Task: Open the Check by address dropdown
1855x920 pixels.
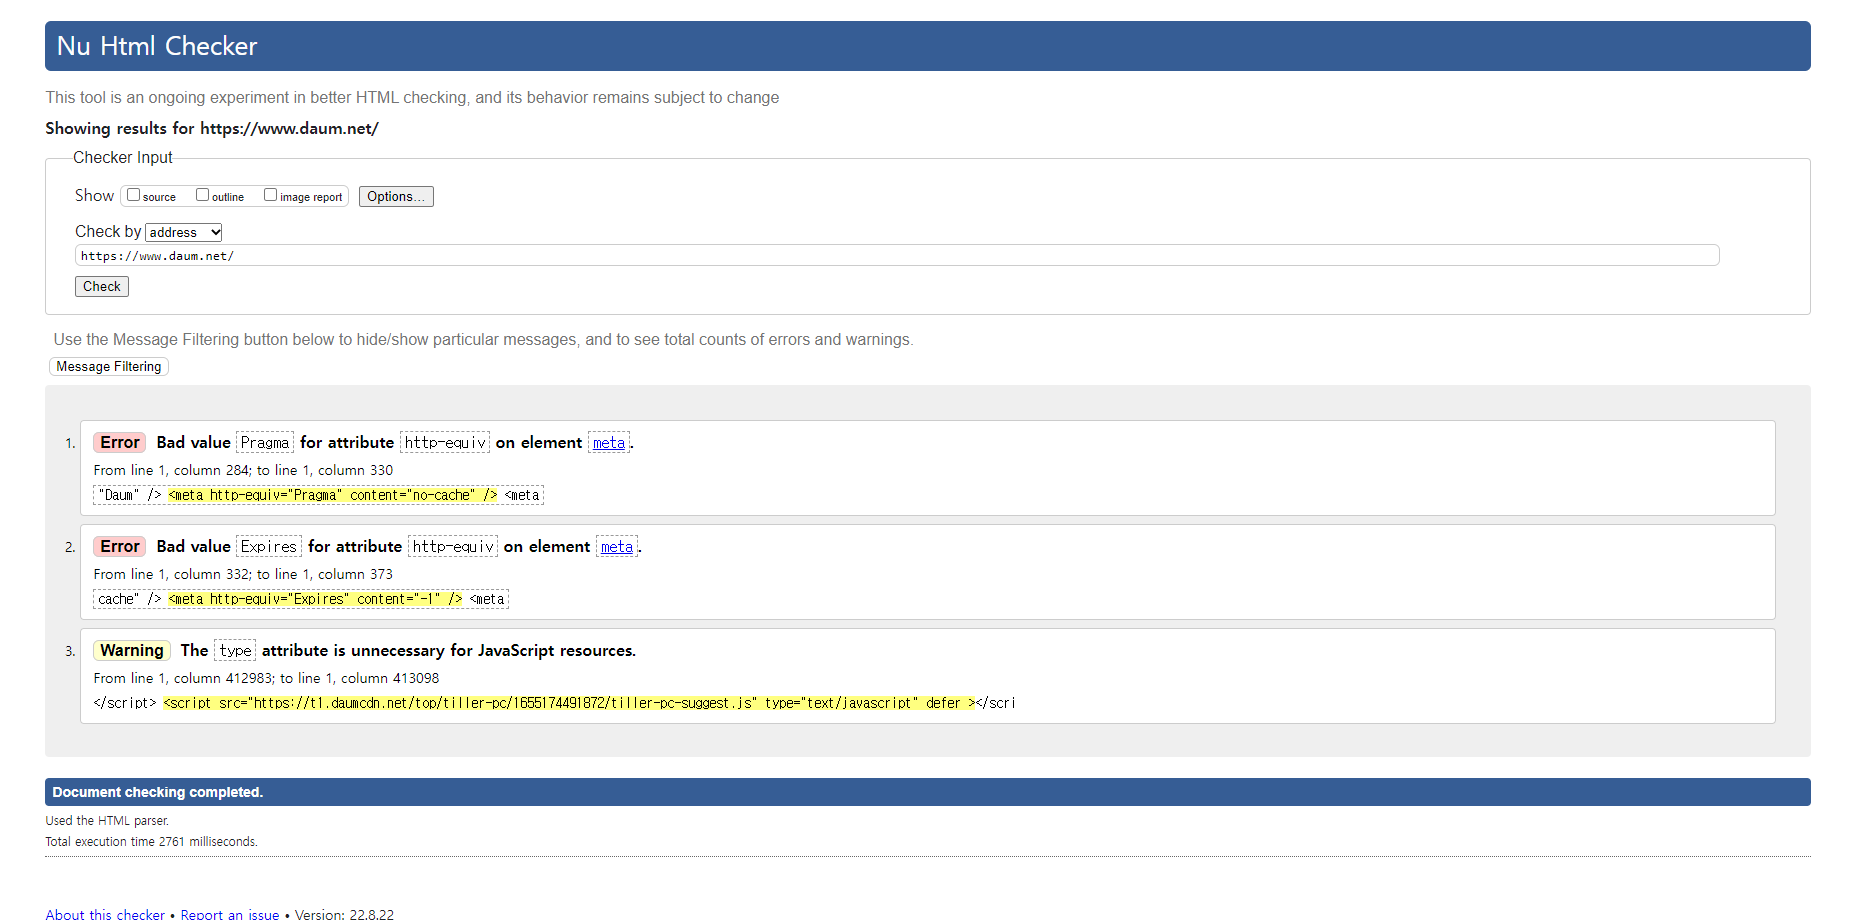Action: tap(184, 232)
